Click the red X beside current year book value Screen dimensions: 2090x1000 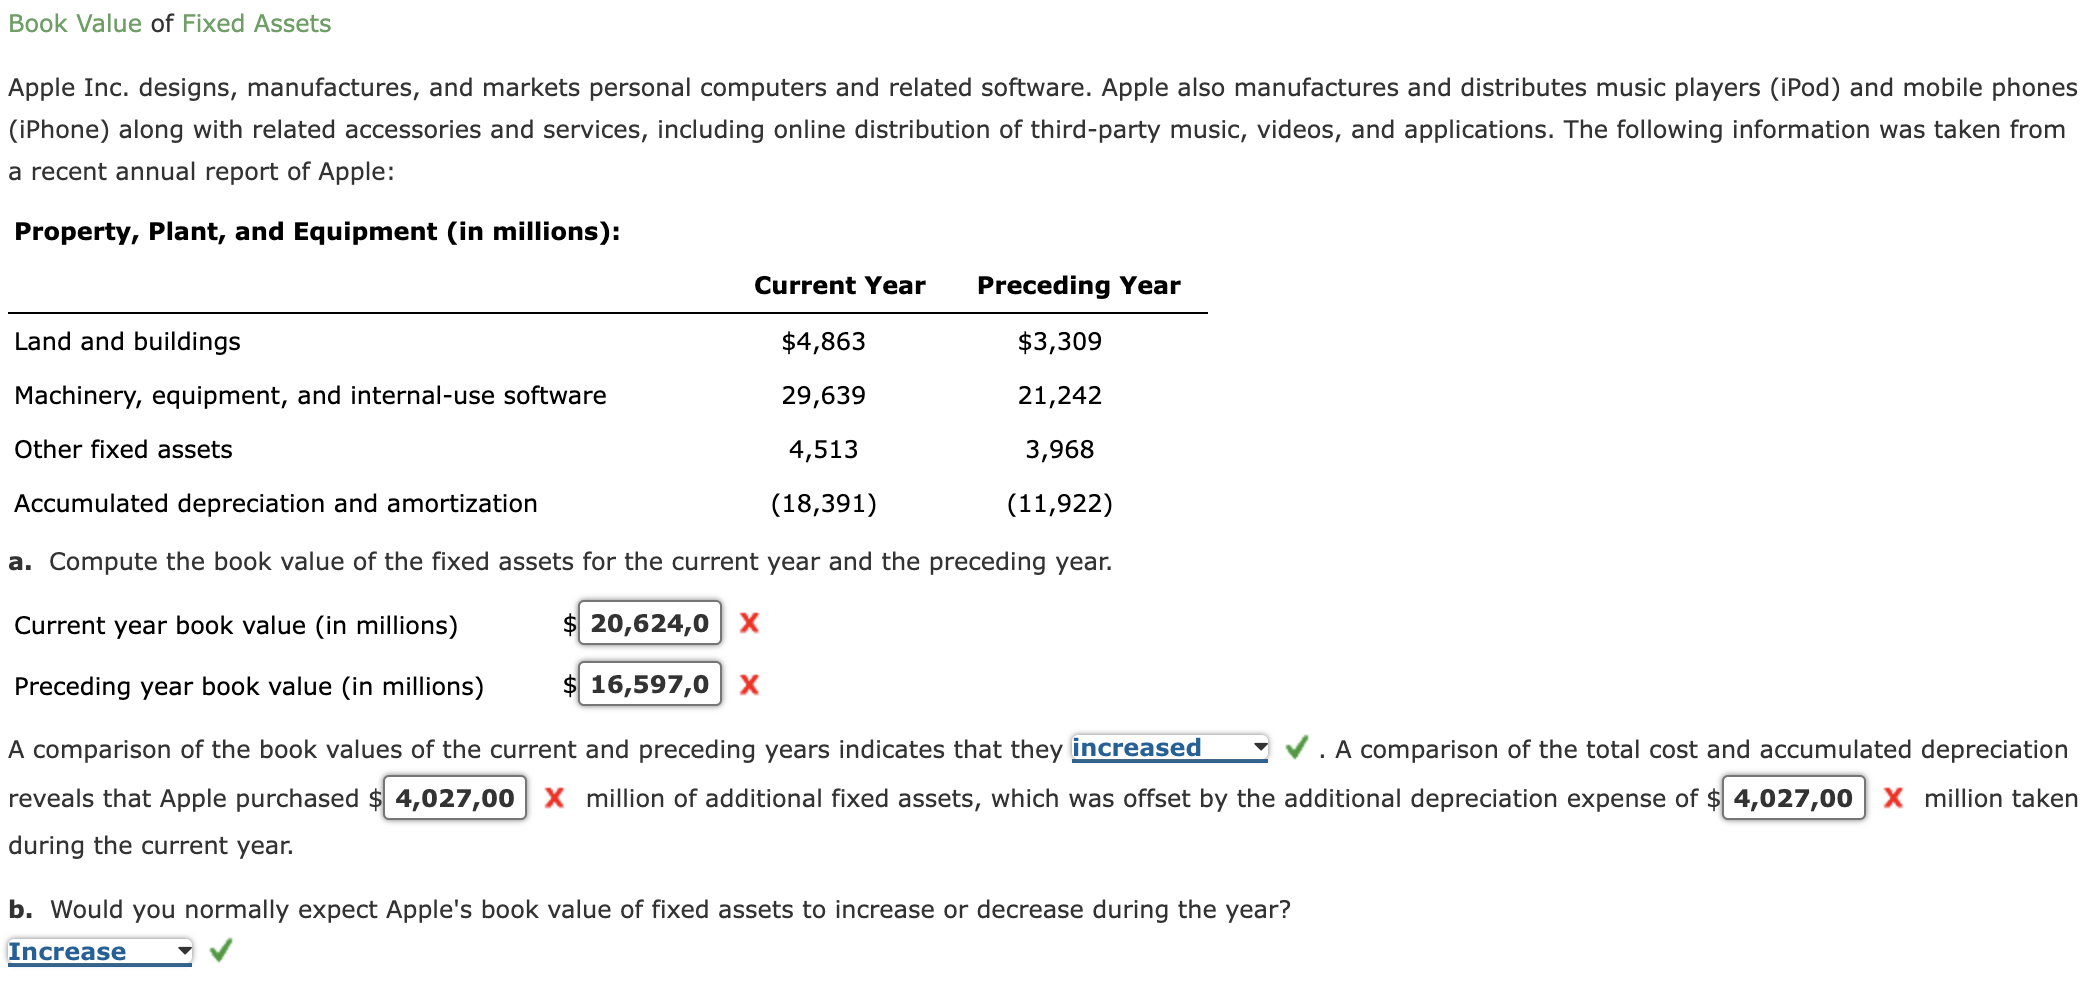pos(750,624)
